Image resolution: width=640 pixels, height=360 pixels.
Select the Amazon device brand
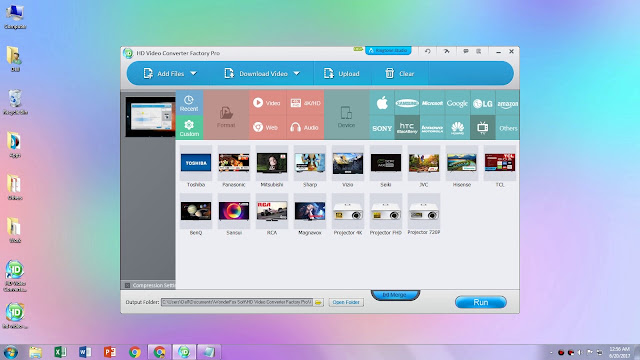507,104
